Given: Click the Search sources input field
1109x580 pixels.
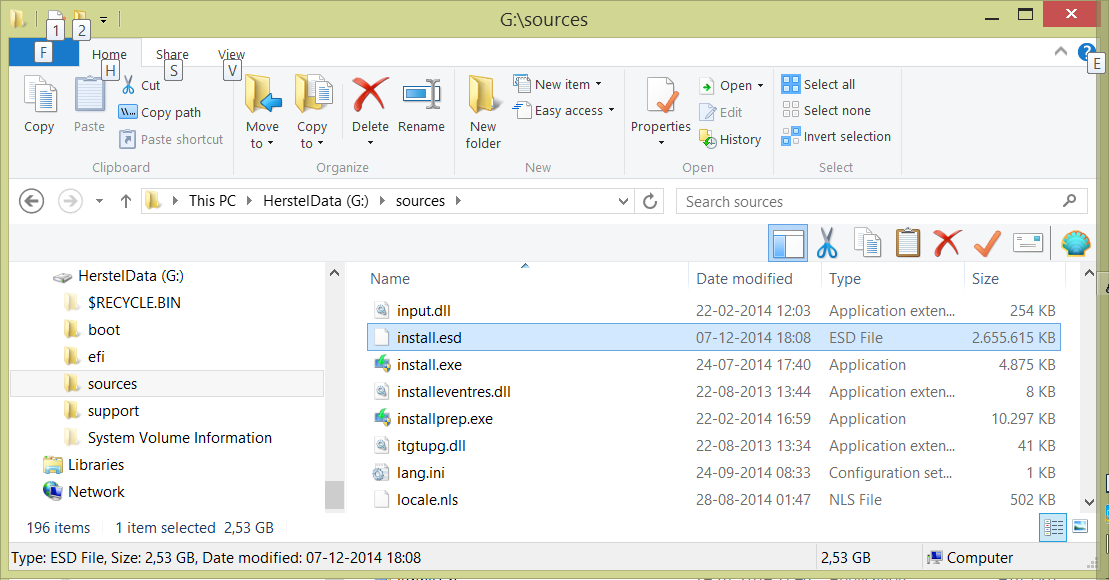Looking at the screenshot, I should coord(870,201).
